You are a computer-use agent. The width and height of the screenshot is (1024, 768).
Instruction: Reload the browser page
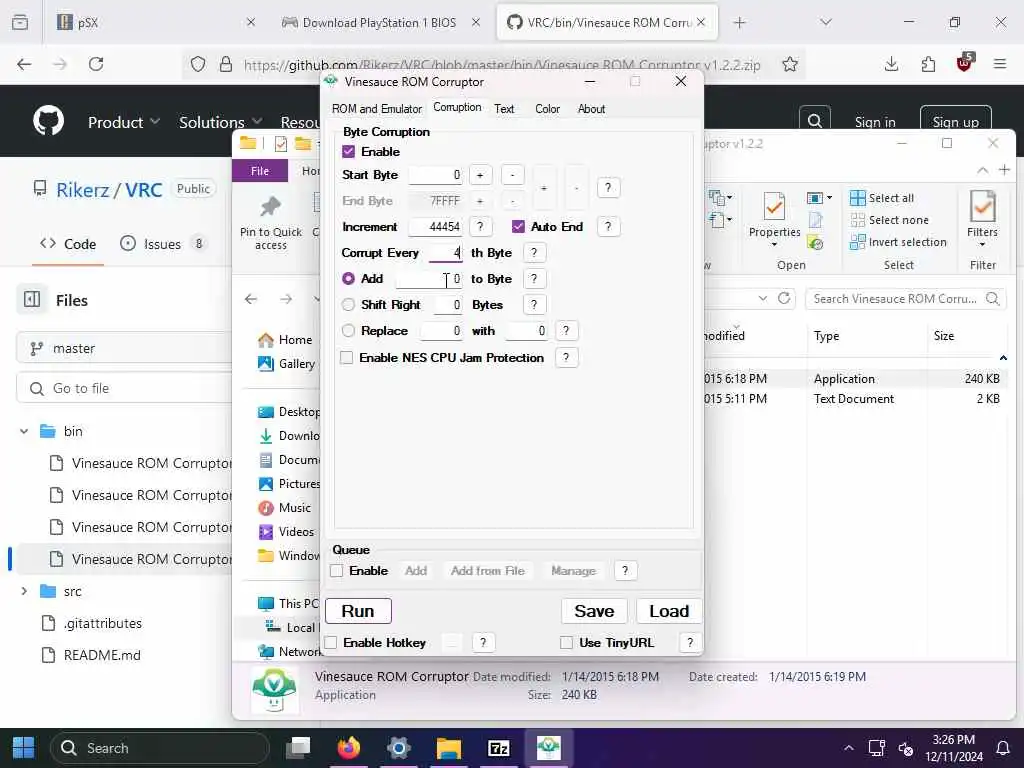(x=96, y=64)
